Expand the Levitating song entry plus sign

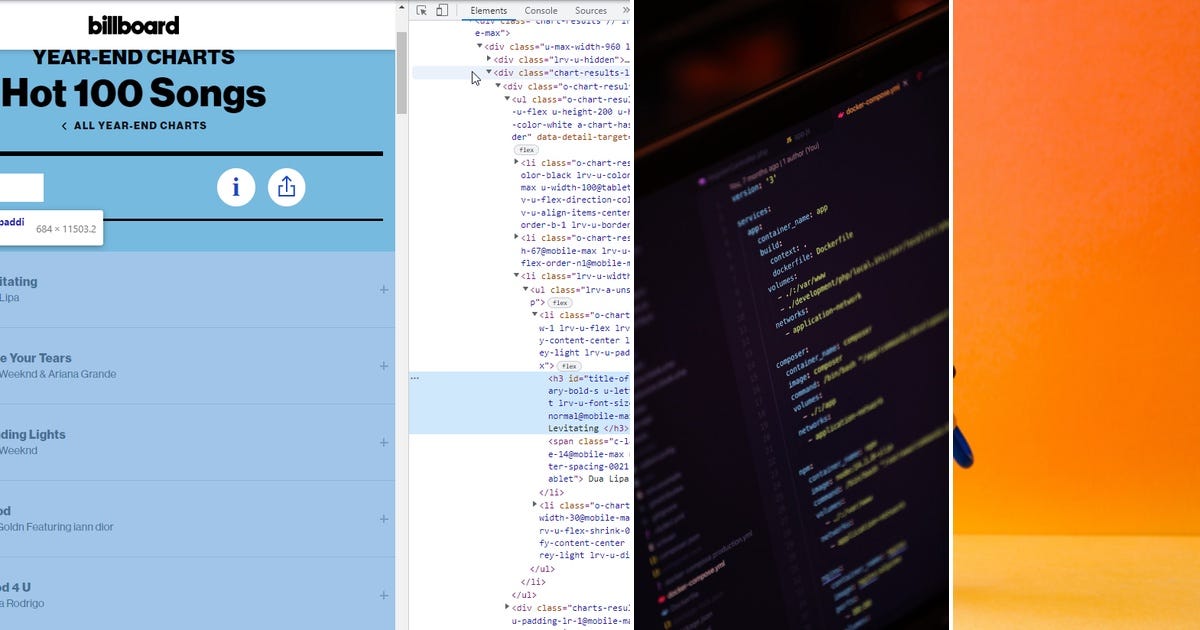tap(384, 289)
